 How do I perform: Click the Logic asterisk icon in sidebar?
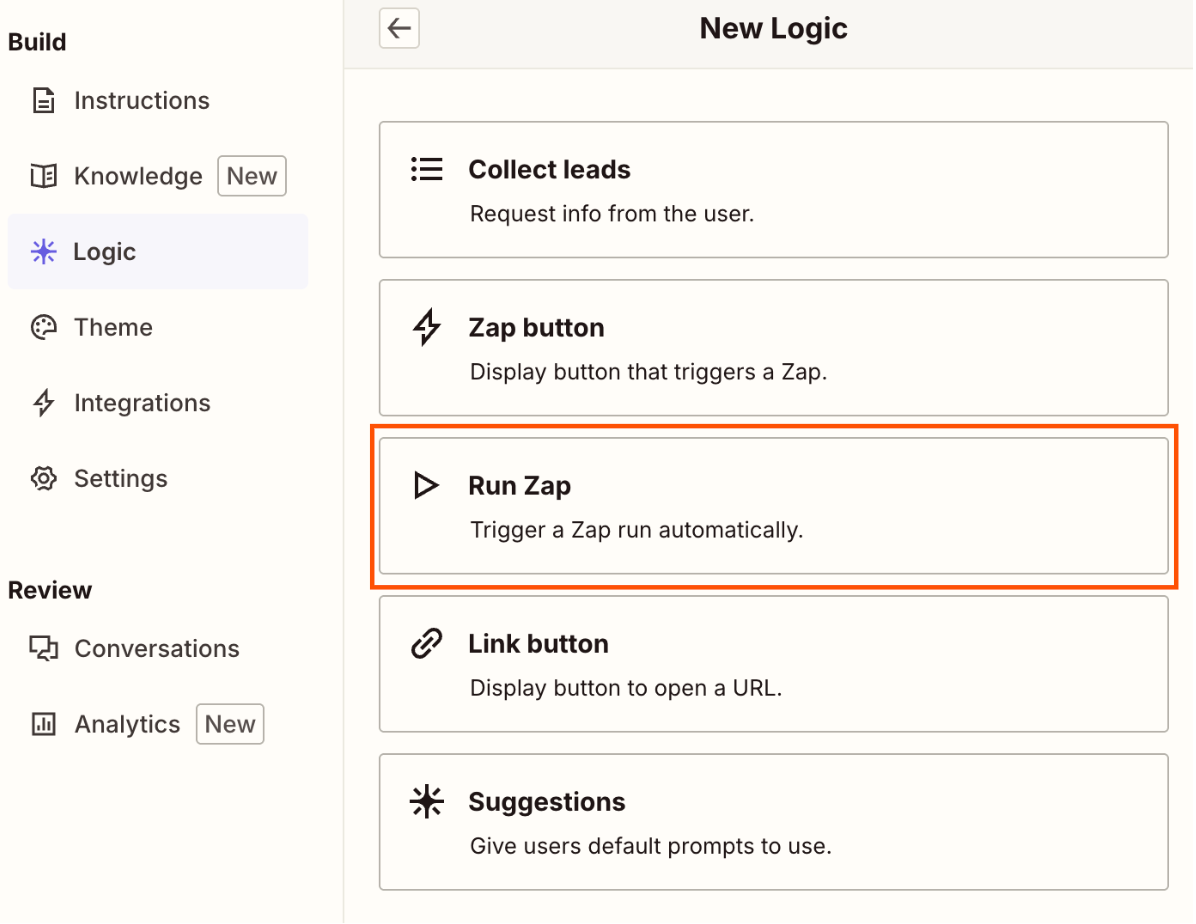tap(43, 252)
